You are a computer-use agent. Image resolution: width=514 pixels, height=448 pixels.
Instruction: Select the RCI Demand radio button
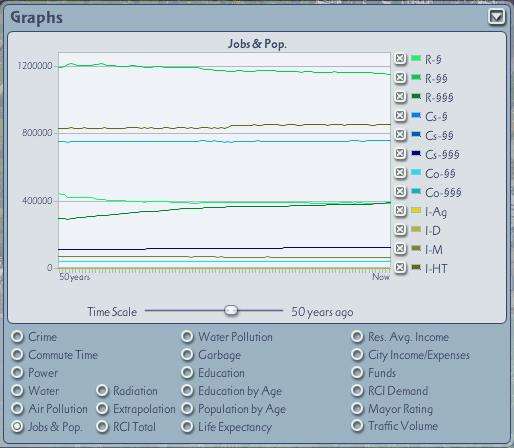click(x=357, y=390)
